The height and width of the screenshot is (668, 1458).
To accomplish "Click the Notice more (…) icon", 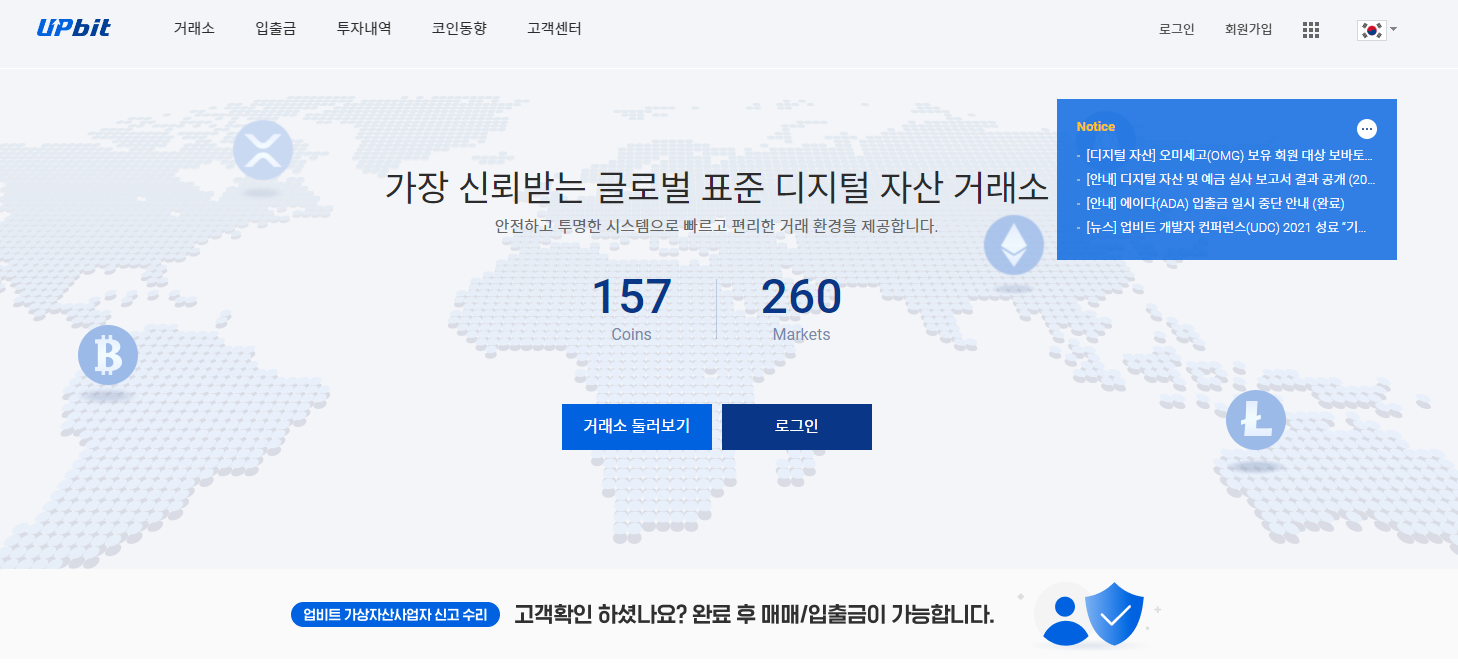I will [1367, 129].
